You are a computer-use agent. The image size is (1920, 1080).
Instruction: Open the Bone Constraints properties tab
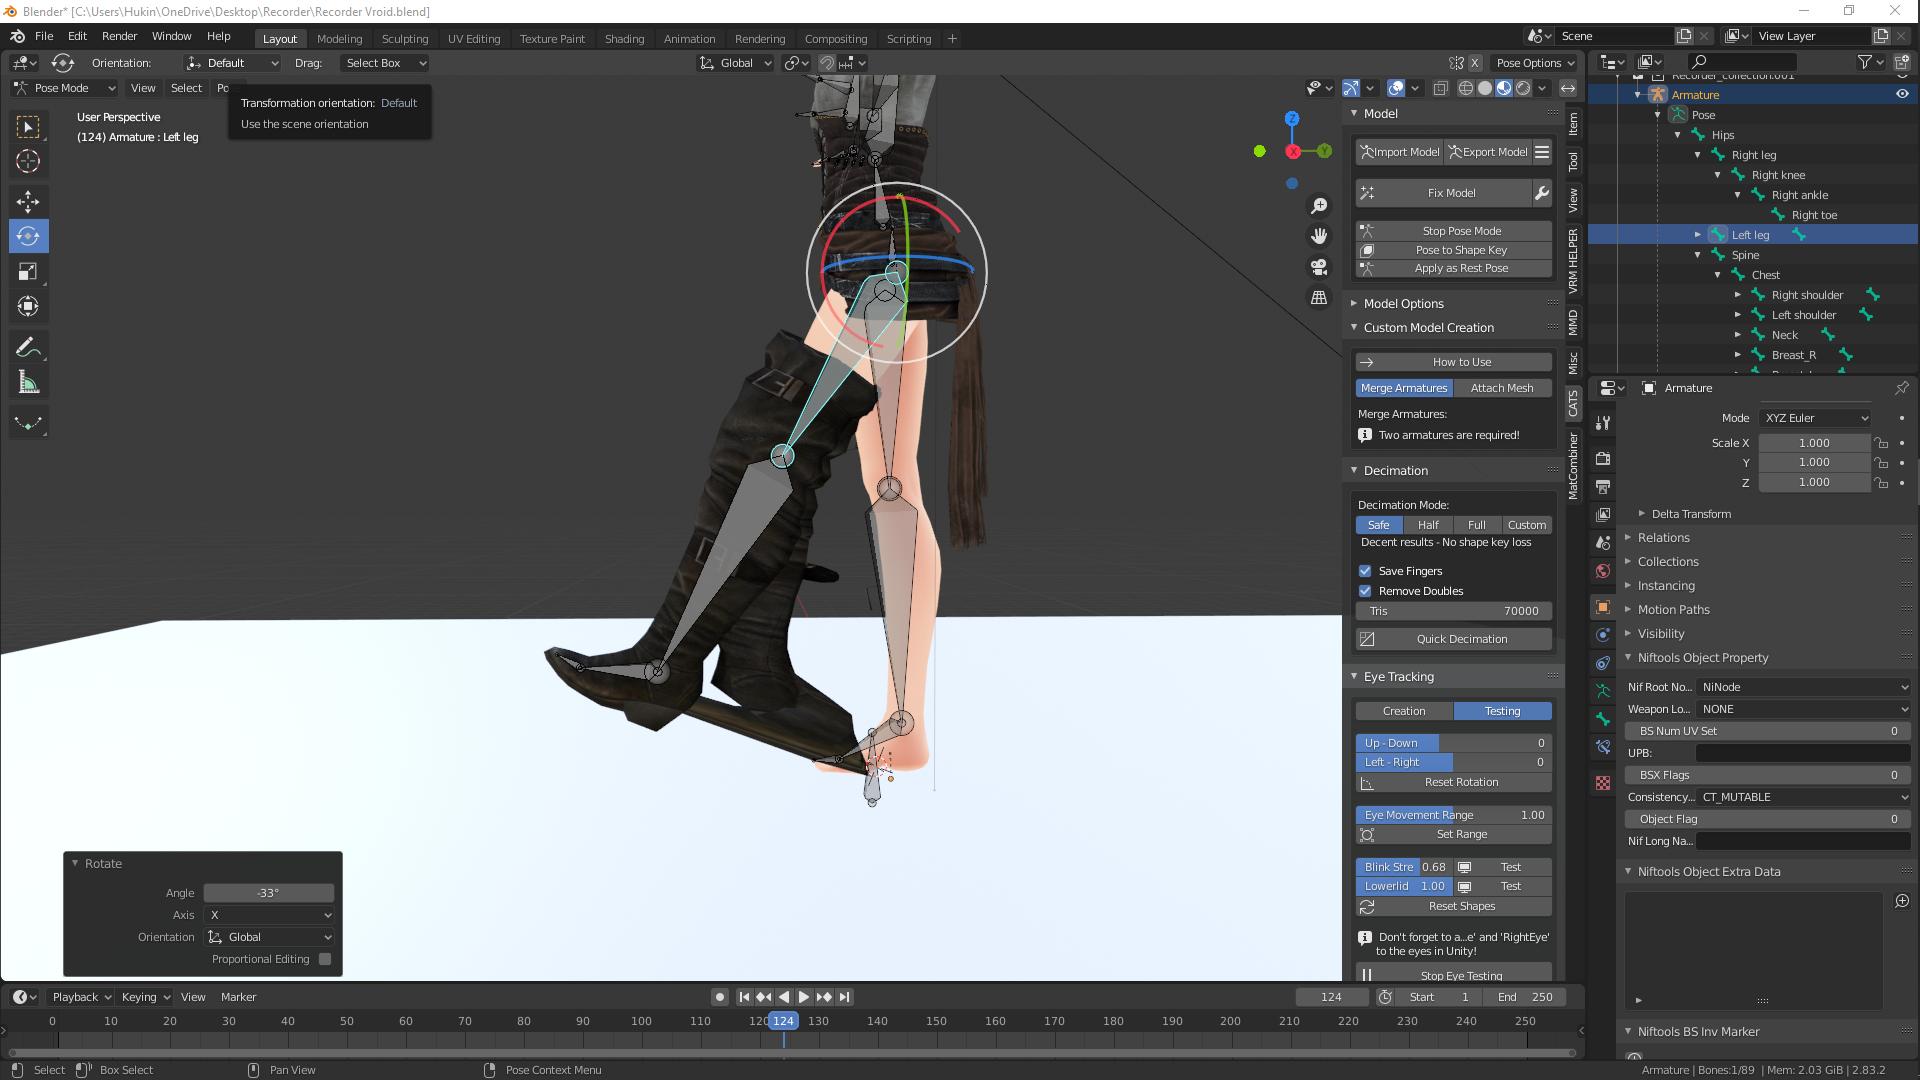1603,747
